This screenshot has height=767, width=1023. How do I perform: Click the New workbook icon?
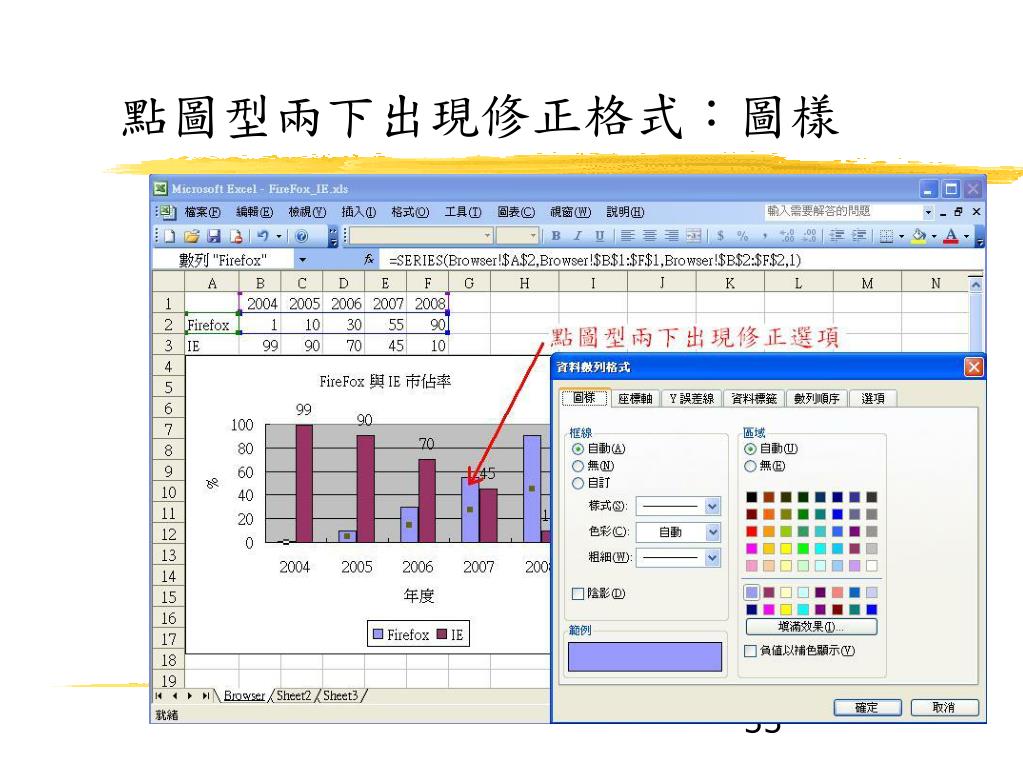[170, 236]
